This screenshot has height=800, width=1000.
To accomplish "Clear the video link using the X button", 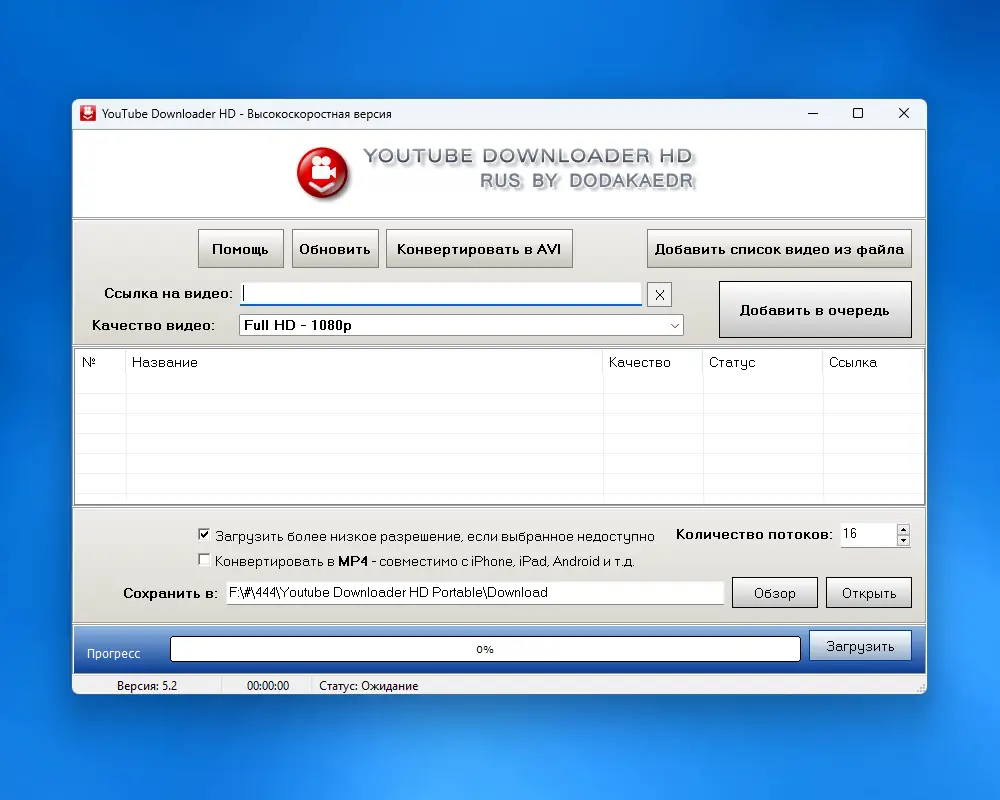I will click(x=660, y=294).
